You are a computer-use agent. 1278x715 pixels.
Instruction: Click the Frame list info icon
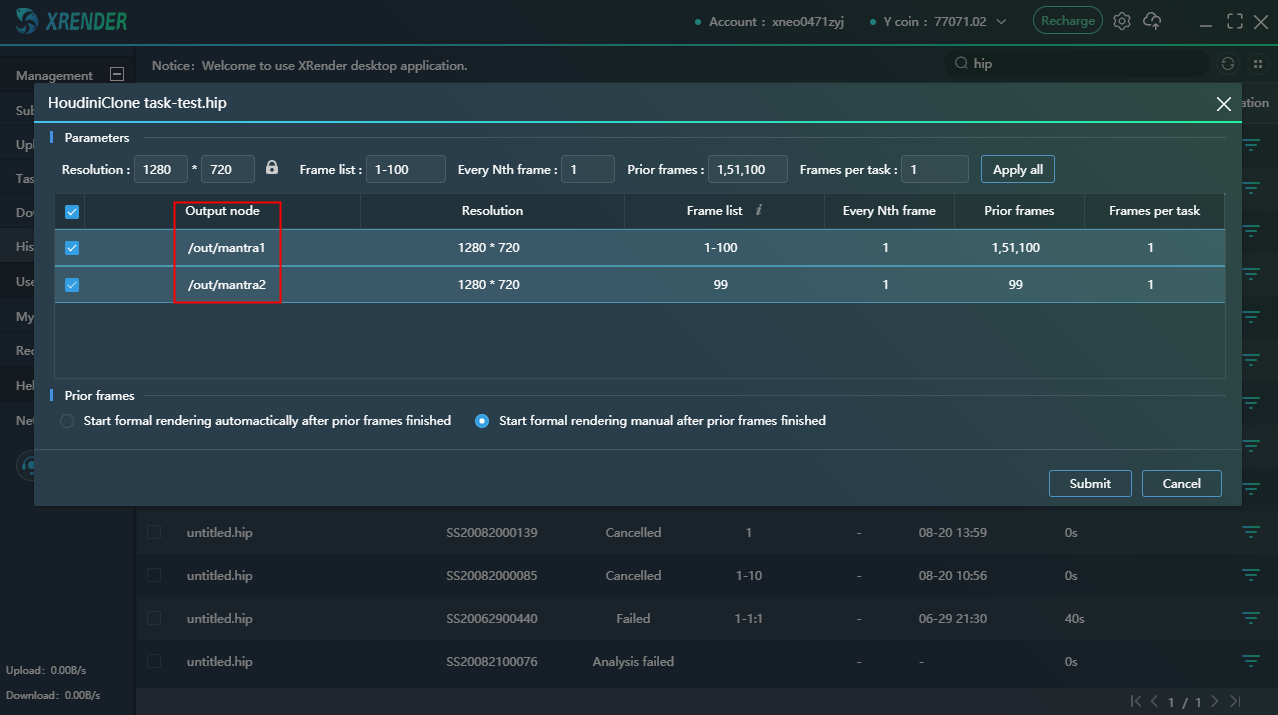click(759, 210)
